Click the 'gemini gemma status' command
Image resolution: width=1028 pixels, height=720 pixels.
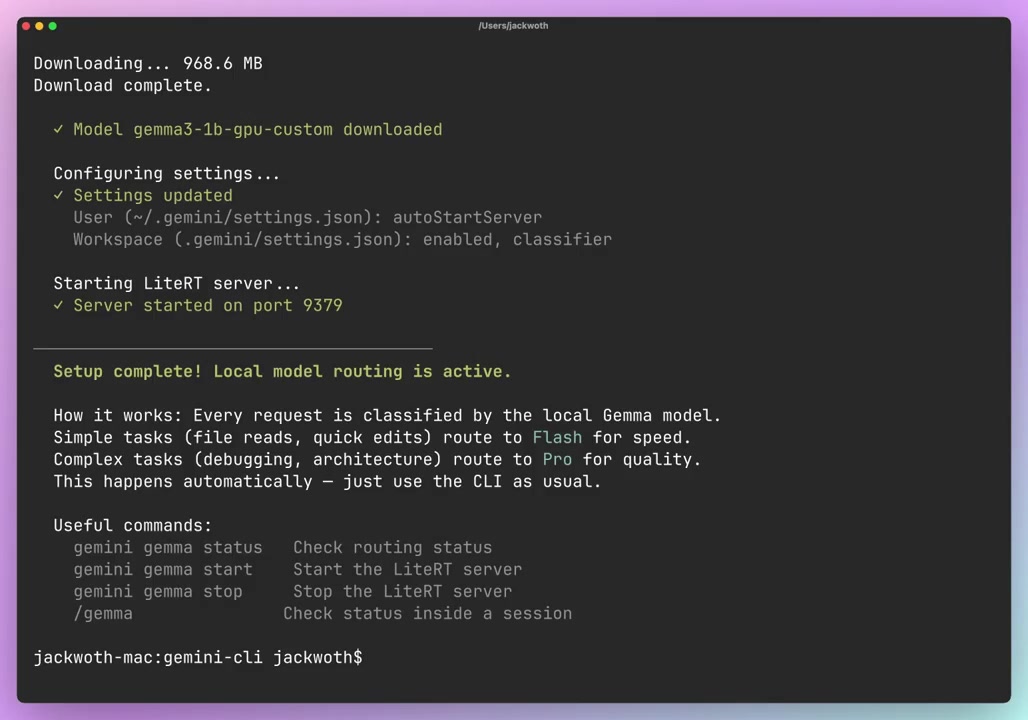pos(168,548)
